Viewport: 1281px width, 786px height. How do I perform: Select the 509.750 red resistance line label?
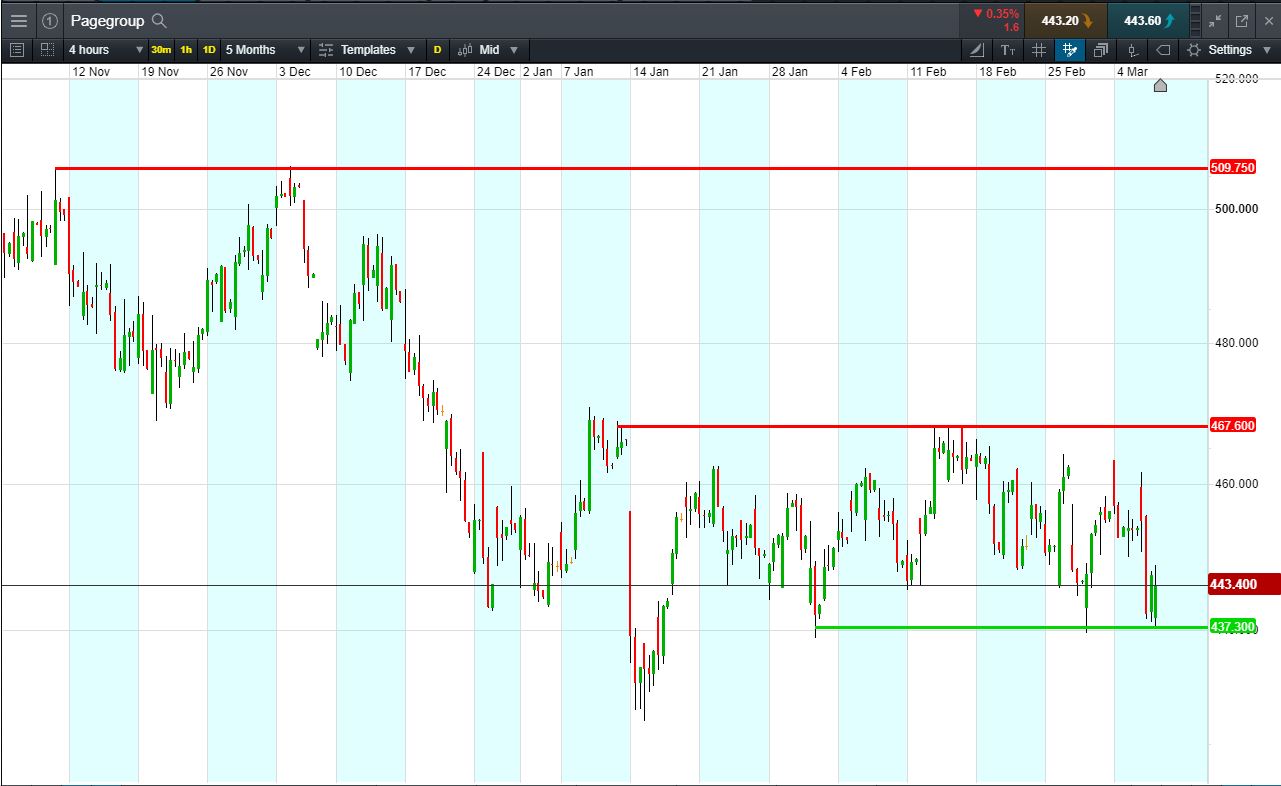pos(1232,167)
